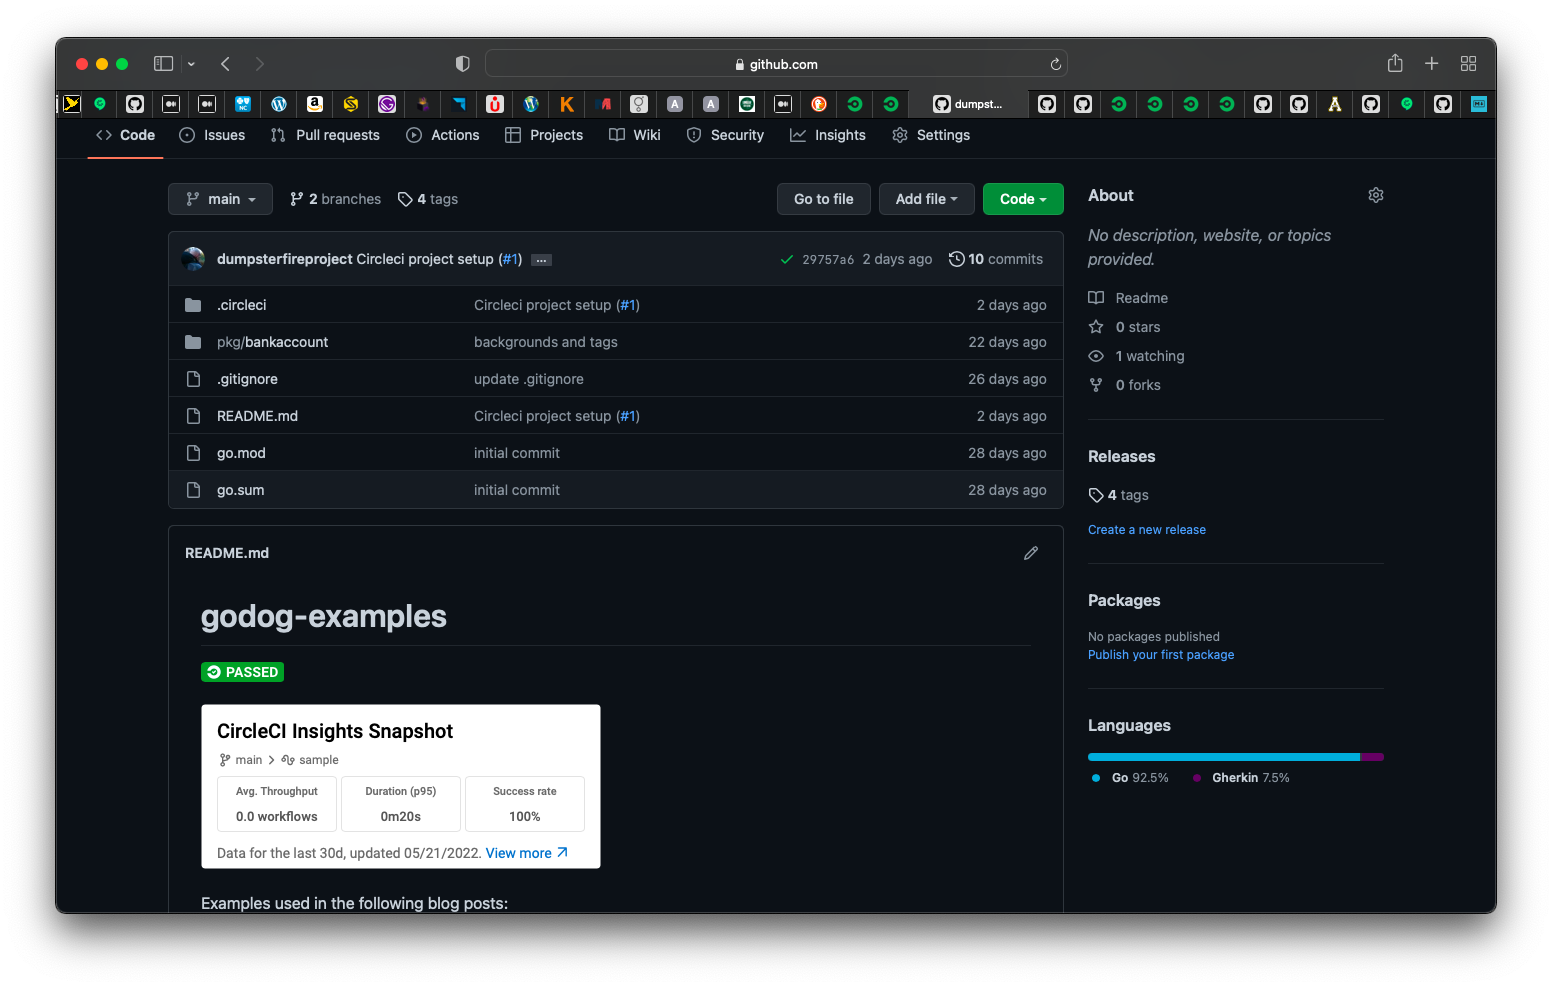This screenshot has height=987, width=1552.
Task: View the 4 tags link near branches
Action: [x=428, y=199]
